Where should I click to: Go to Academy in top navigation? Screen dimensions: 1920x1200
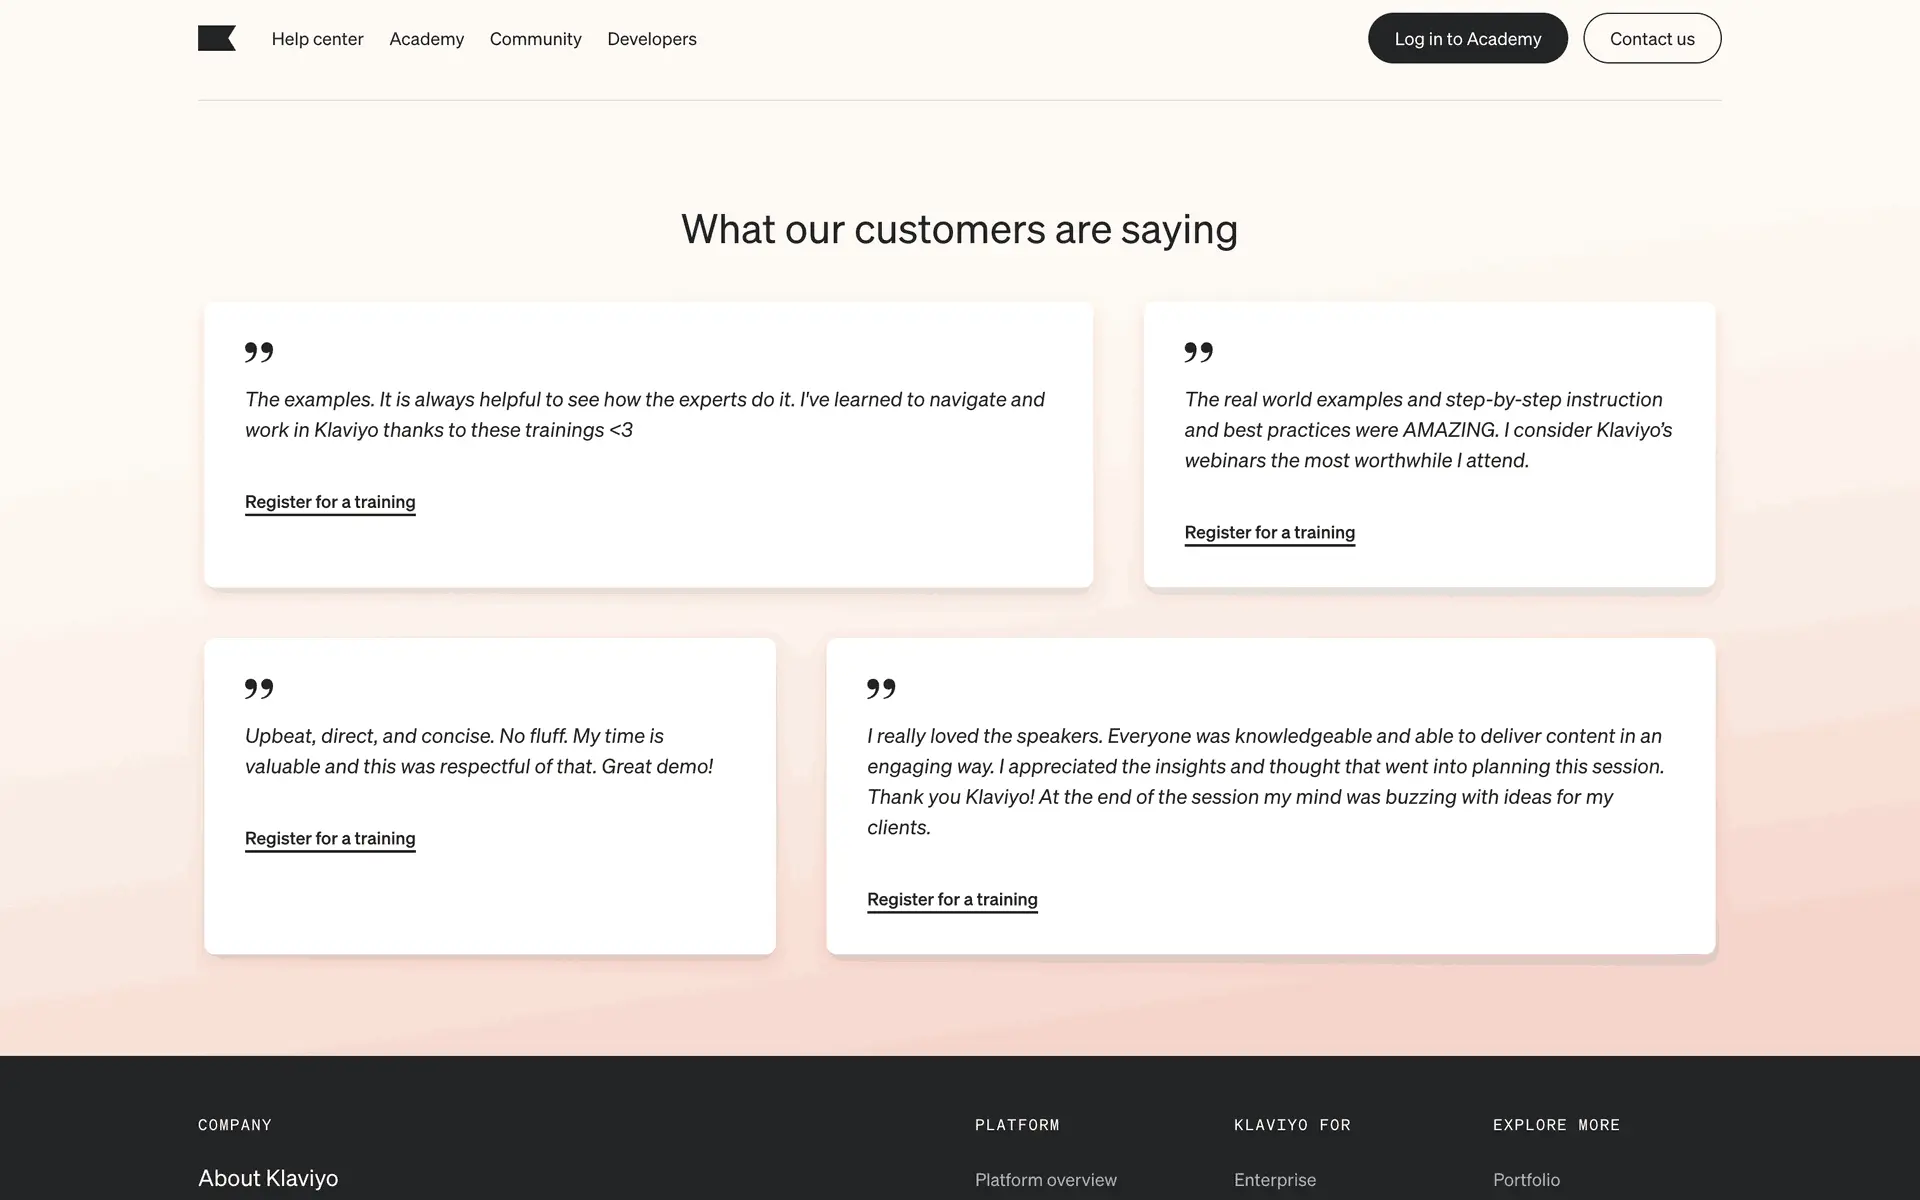tap(426, 39)
